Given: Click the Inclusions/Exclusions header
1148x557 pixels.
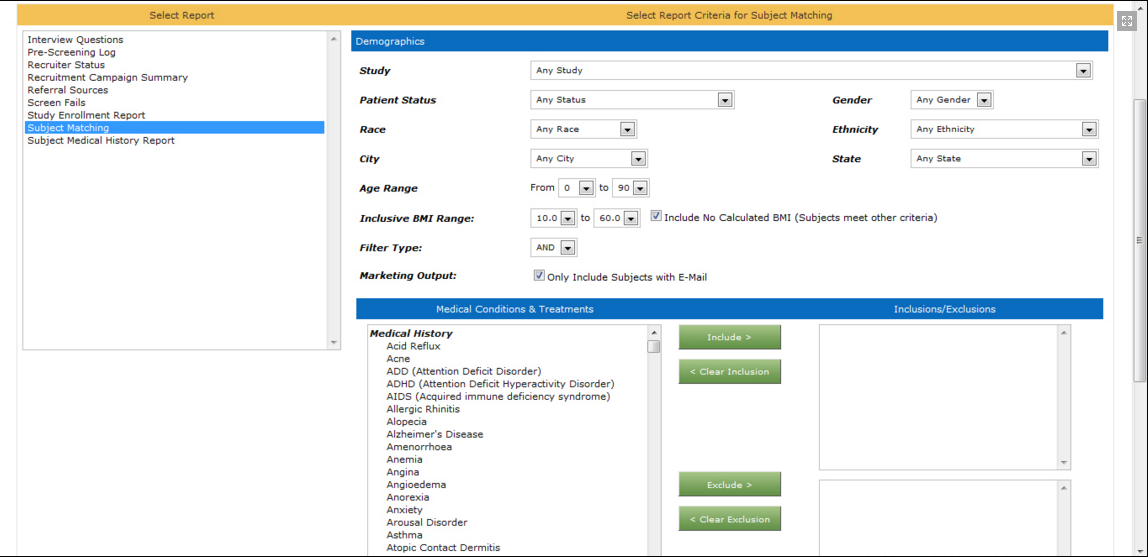Looking at the screenshot, I should [944, 309].
